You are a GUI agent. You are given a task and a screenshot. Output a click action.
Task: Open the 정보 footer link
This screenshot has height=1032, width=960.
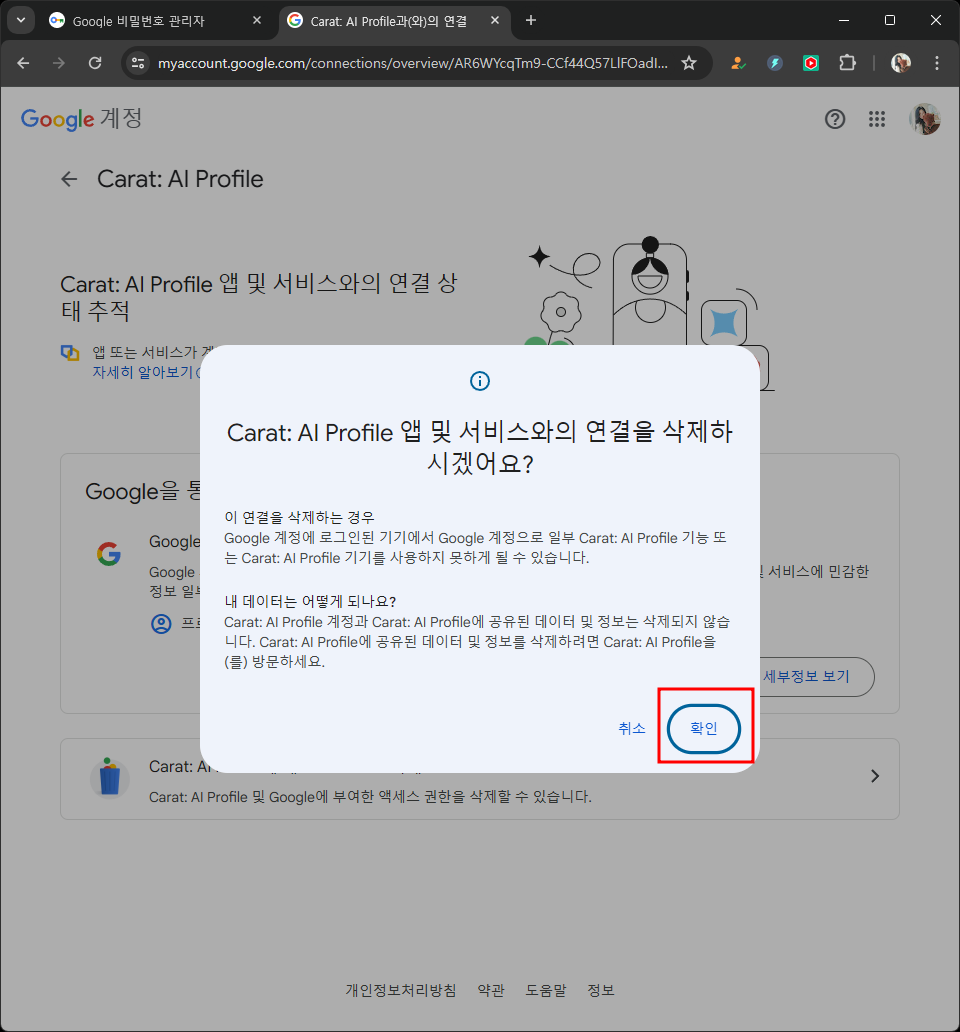tap(601, 990)
